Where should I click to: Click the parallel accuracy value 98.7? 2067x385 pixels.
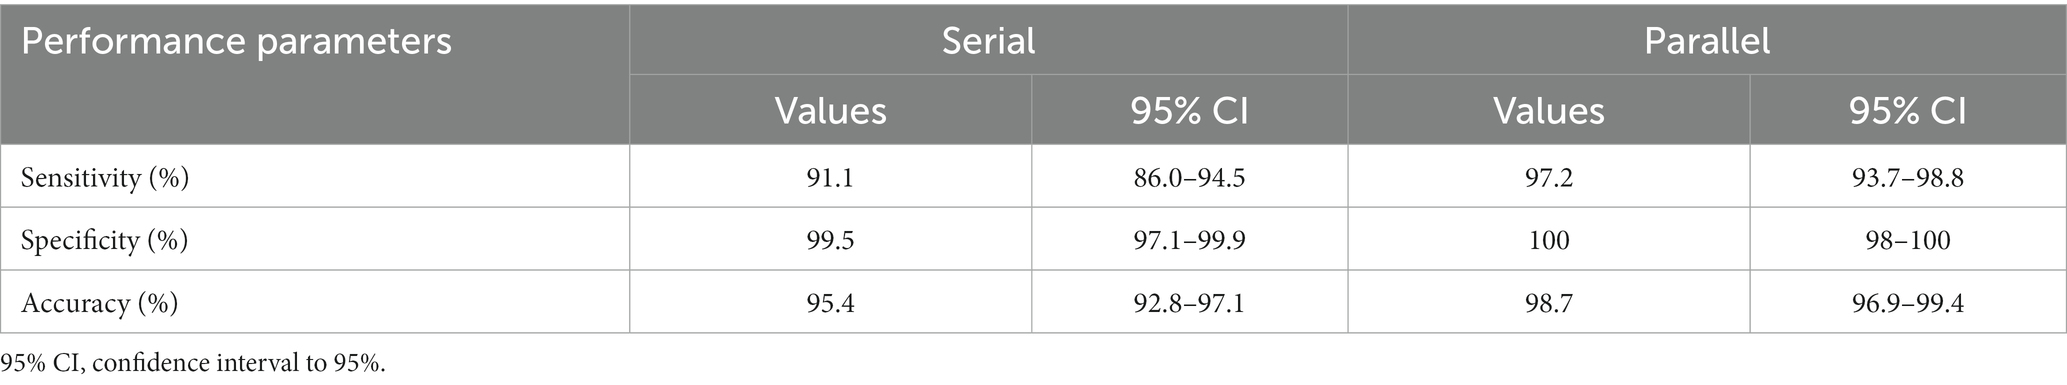point(1548,302)
